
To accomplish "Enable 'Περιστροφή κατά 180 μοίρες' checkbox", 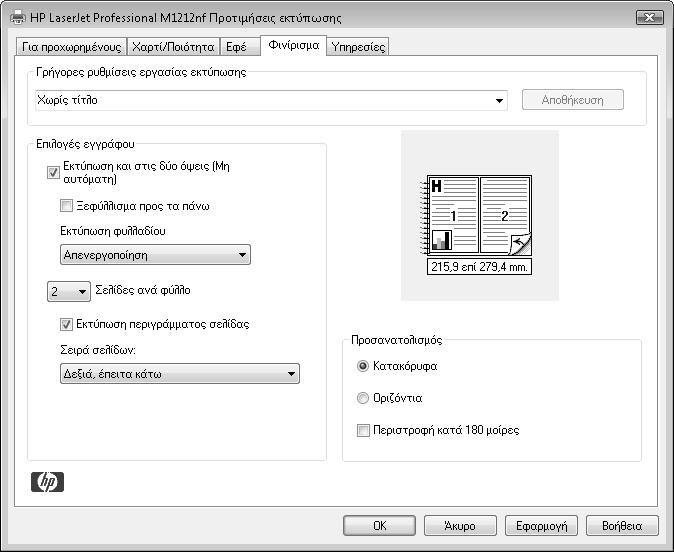I will click(363, 430).
